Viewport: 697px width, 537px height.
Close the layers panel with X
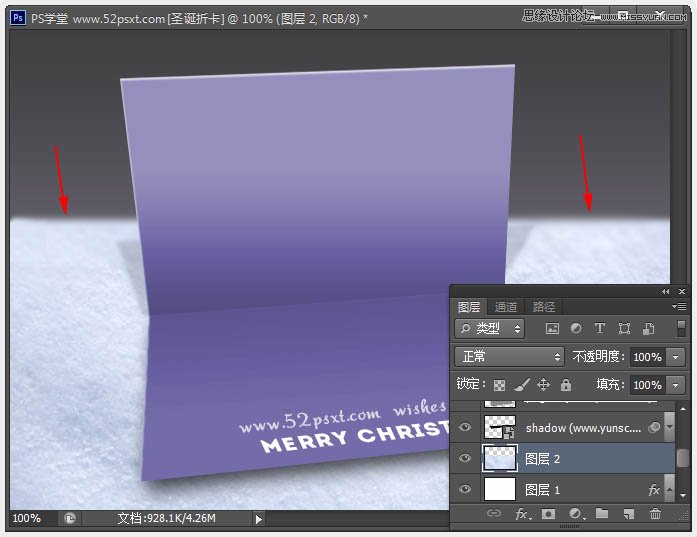(682, 292)
